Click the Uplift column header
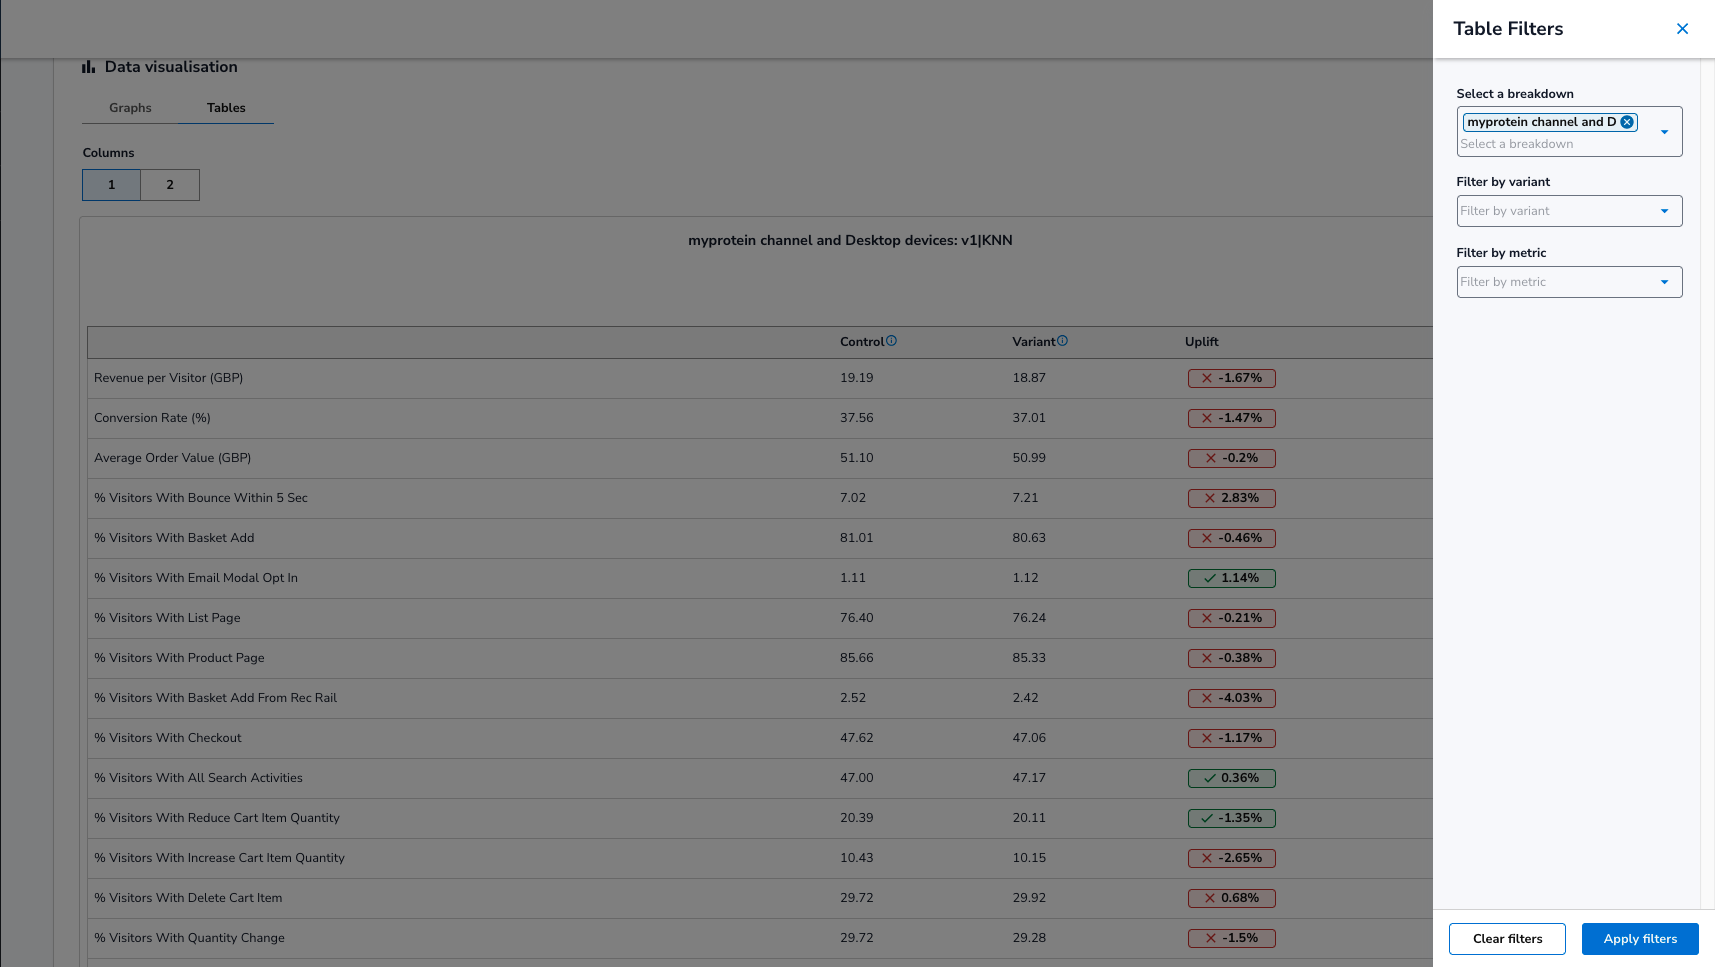 click(1201, 342)
